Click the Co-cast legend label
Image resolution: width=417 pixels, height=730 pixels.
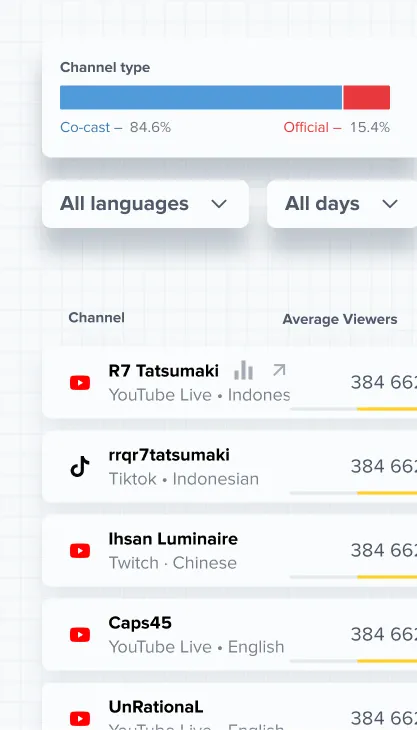click(85, 127)
